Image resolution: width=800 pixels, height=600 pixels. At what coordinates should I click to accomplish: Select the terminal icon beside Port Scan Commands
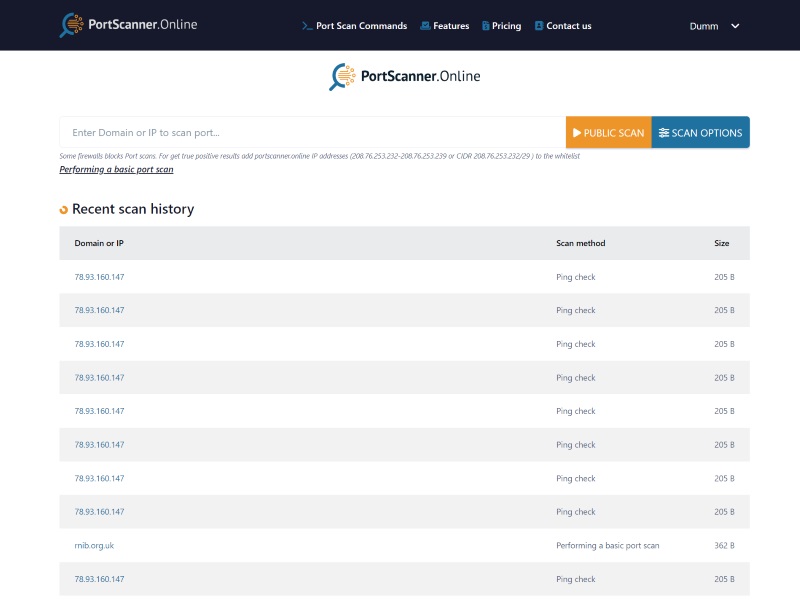(305, 26)
